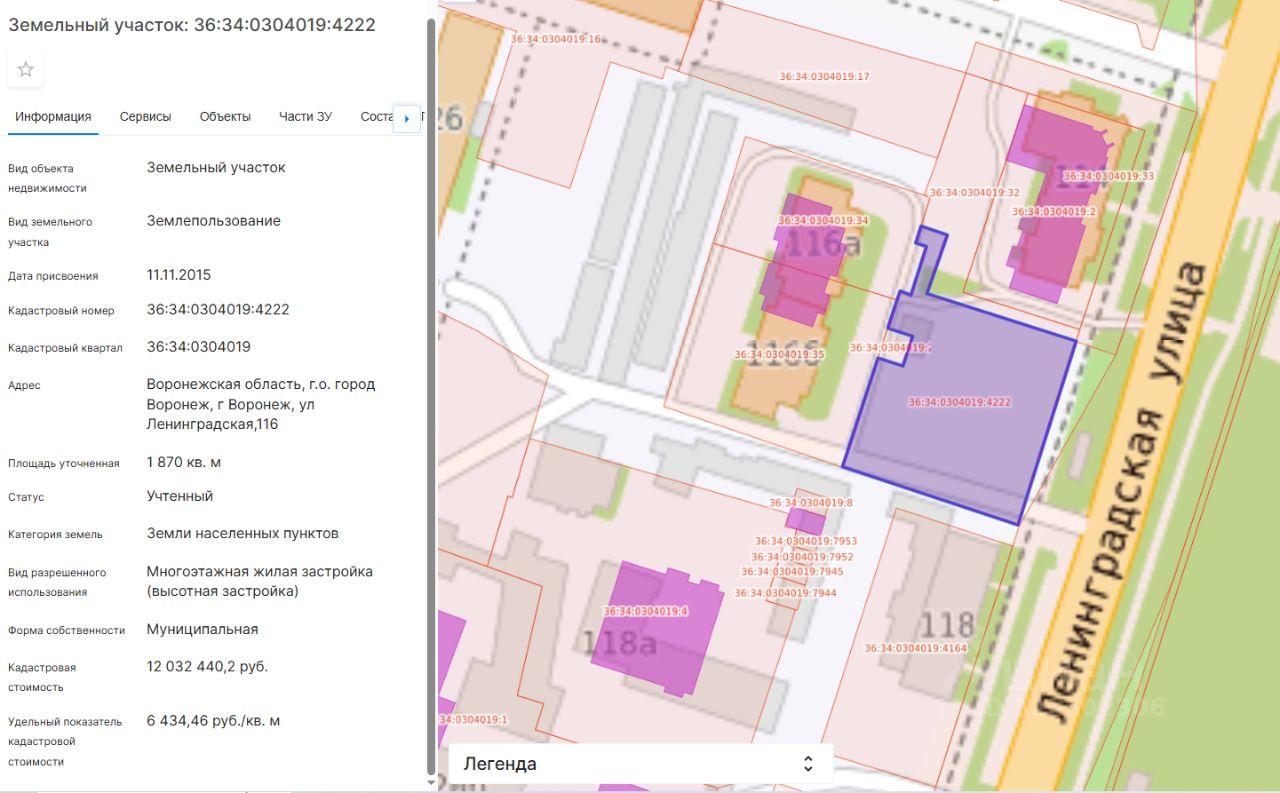Image resolution: width=1280 pixels, height=793 pixels.
Task: Click the 'Категория земель' field label
Action: click(55, 534)
